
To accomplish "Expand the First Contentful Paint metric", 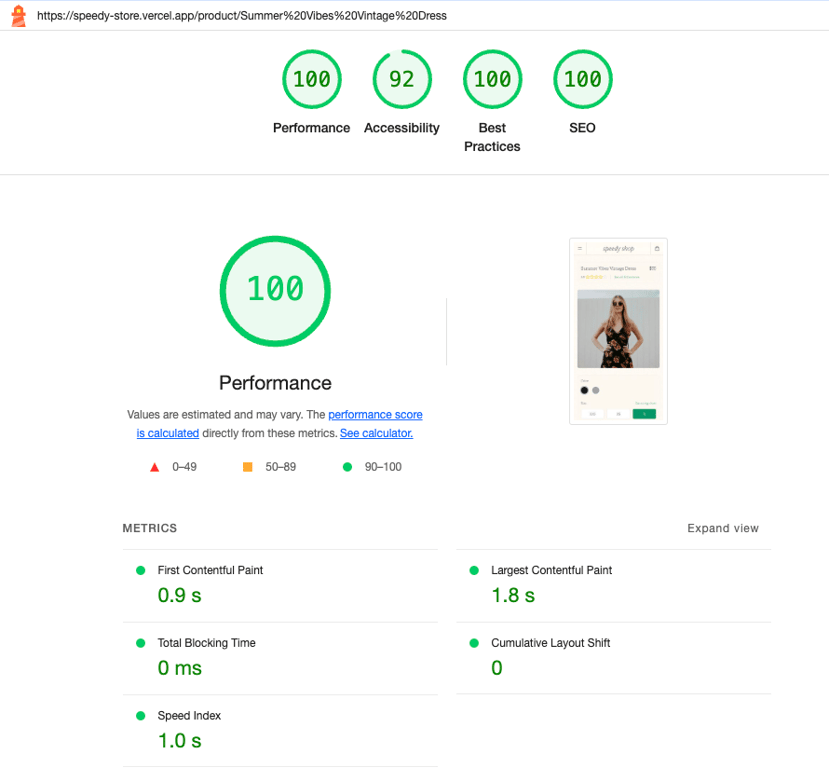I will click(x=280, y=586).
